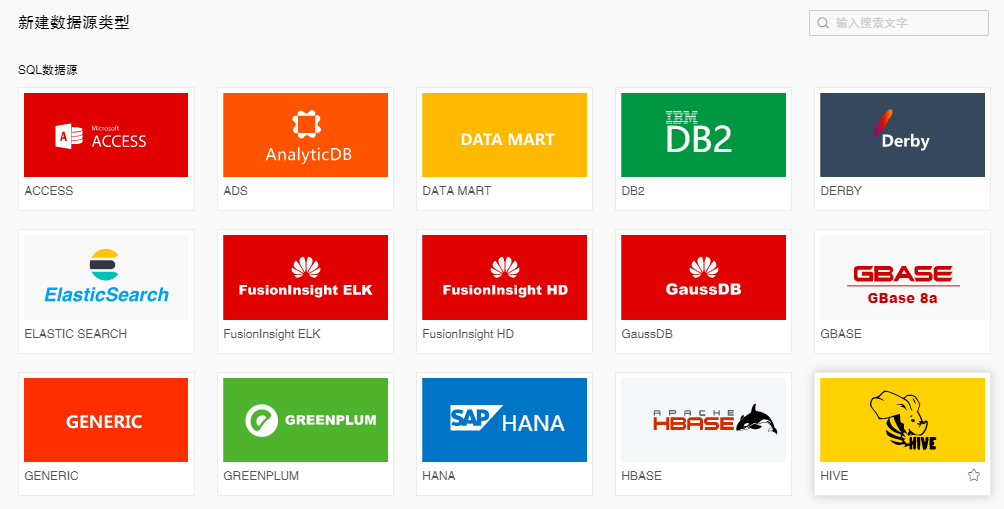Favorite HIVE with the star icon
Screen dimensions: 1004x509
point(974,475)
